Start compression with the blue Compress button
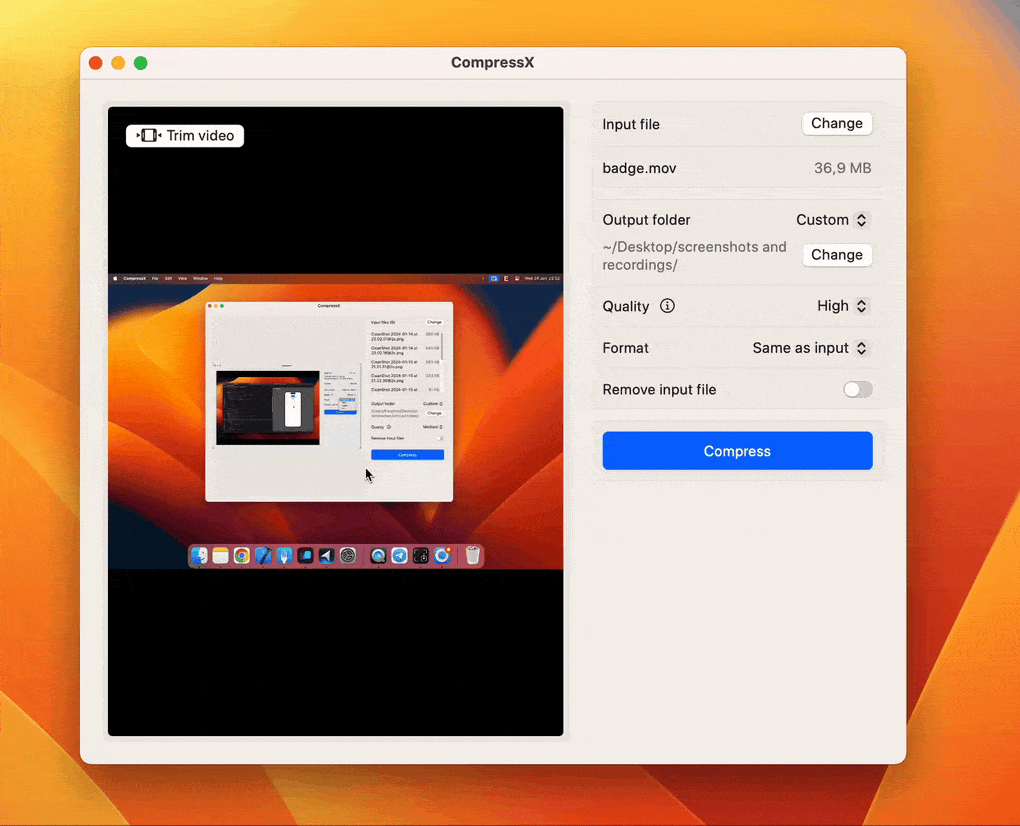Screen dimensions: 1020x826 [737, 451]
